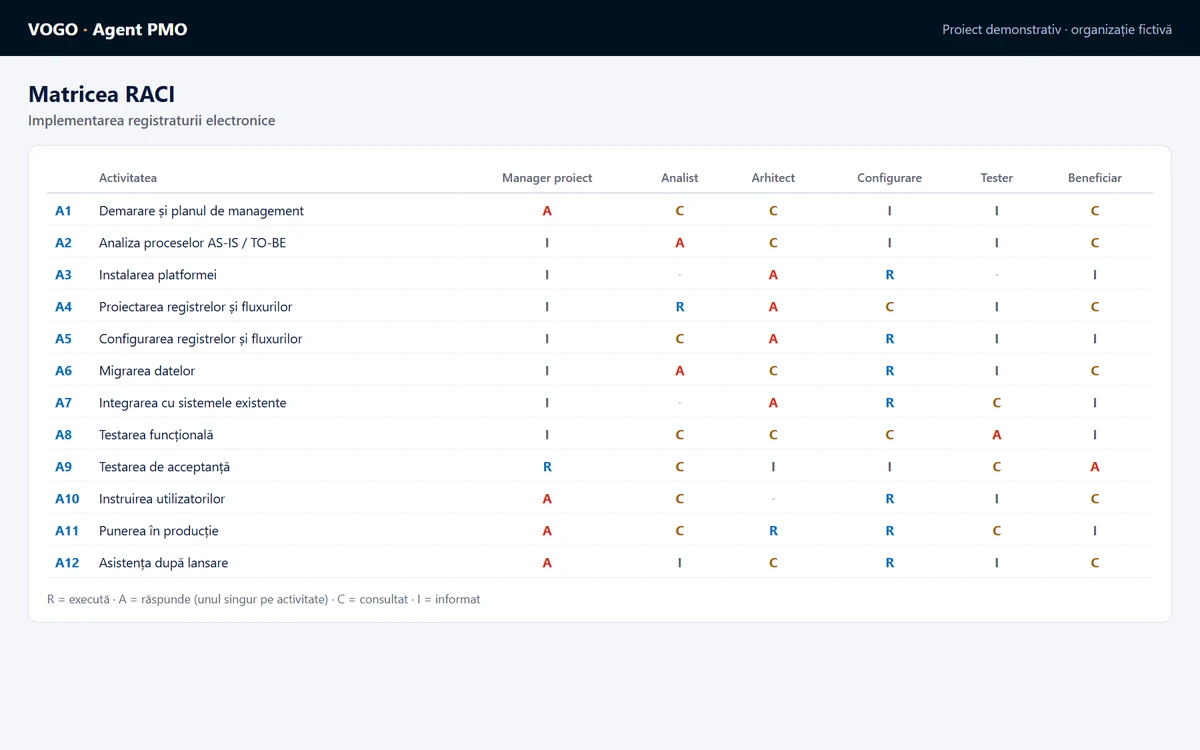Click the 'Instruirea utilizatorilor' activity

coord(162,499)
